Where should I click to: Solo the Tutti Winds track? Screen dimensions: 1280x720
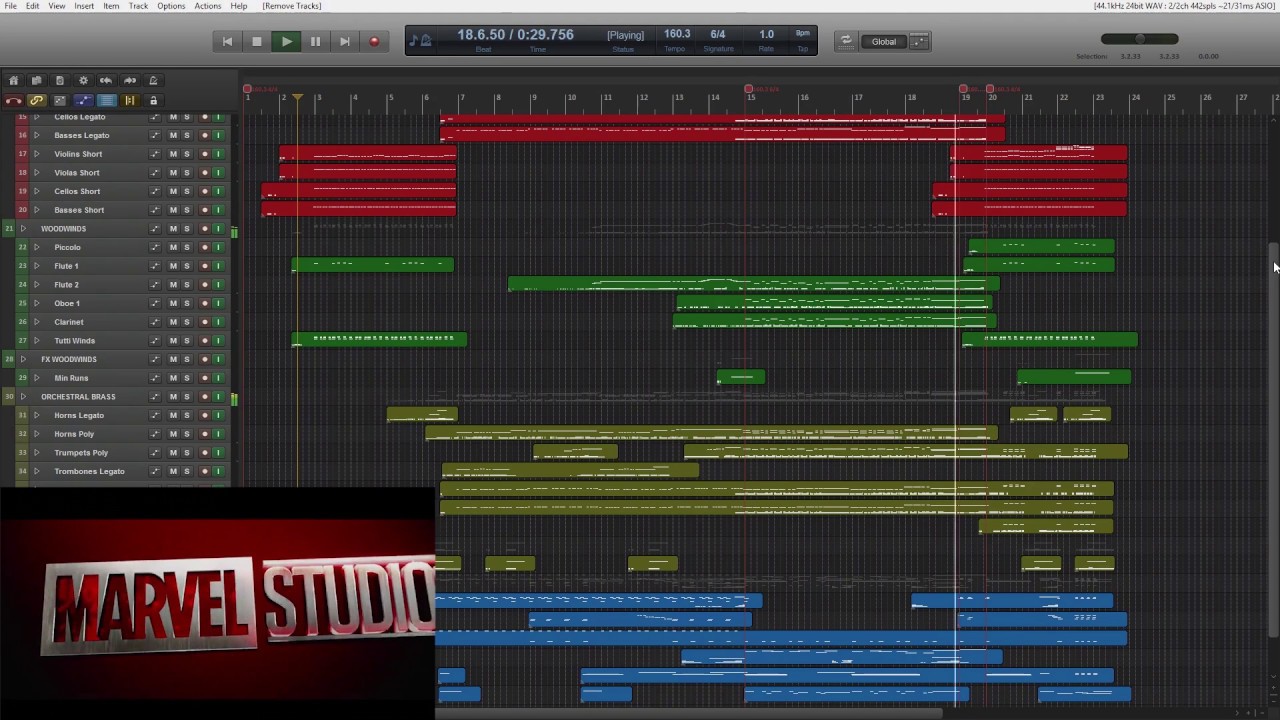(x=186, y=341)
